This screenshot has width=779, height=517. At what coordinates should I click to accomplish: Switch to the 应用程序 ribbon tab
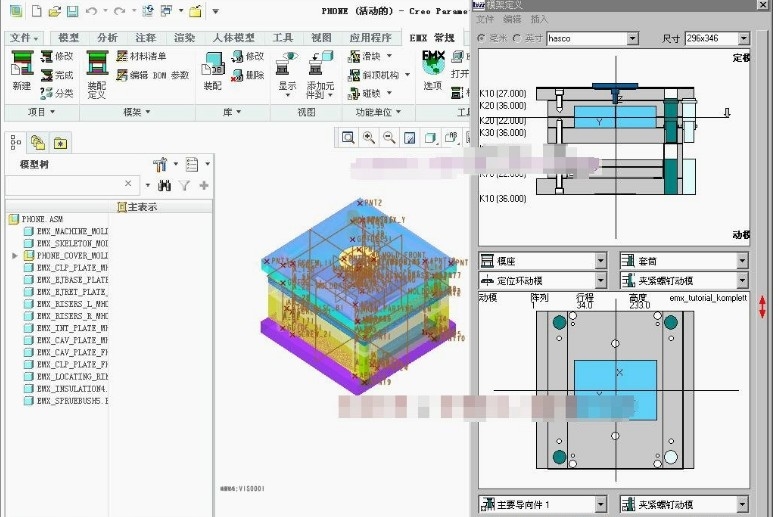(371, 38)
